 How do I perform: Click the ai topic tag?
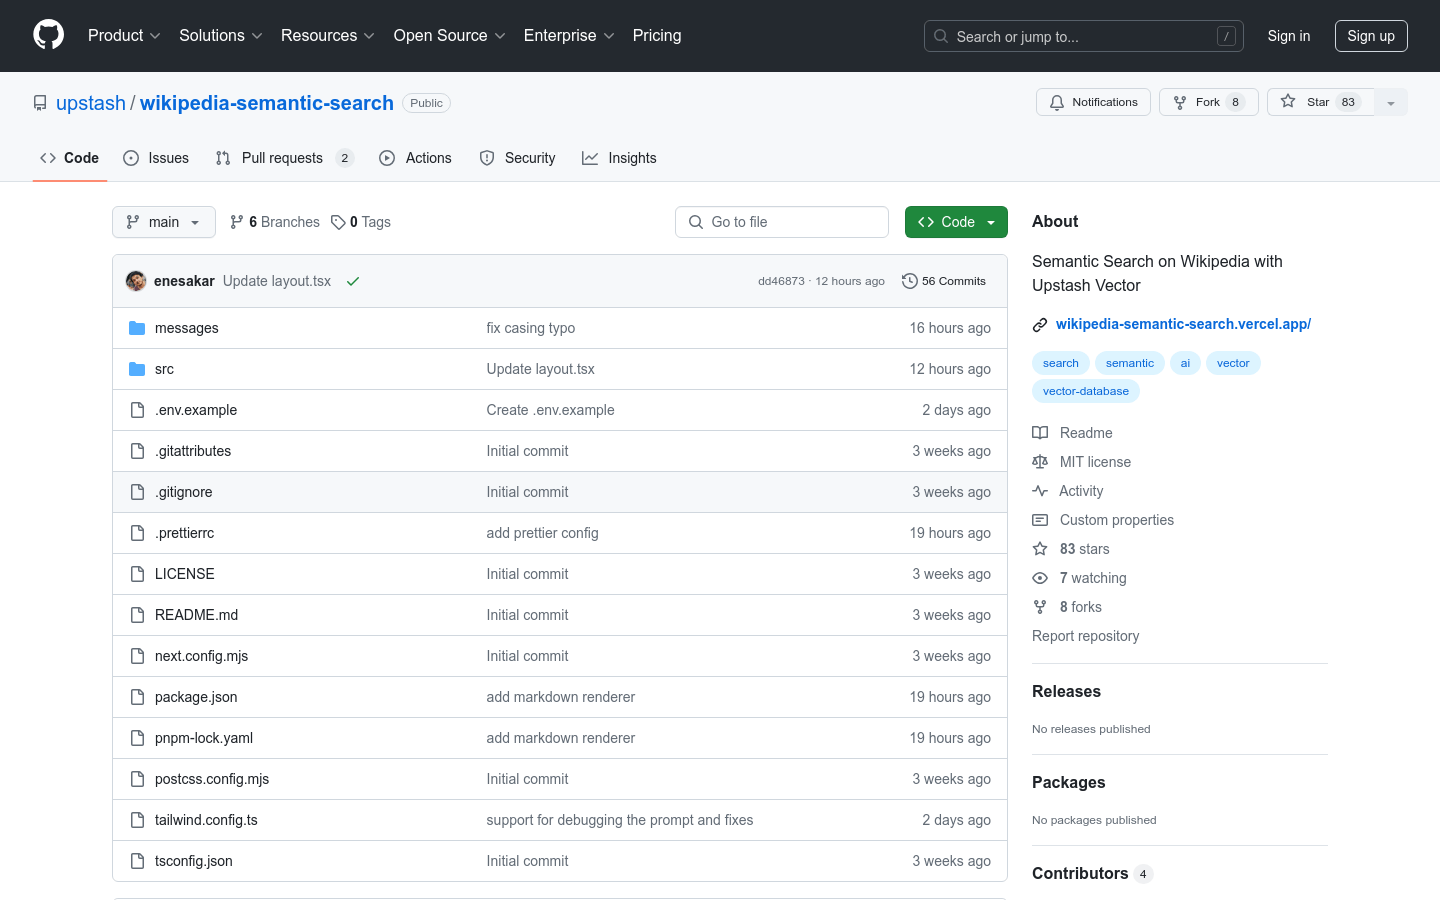pos(1185,363)
